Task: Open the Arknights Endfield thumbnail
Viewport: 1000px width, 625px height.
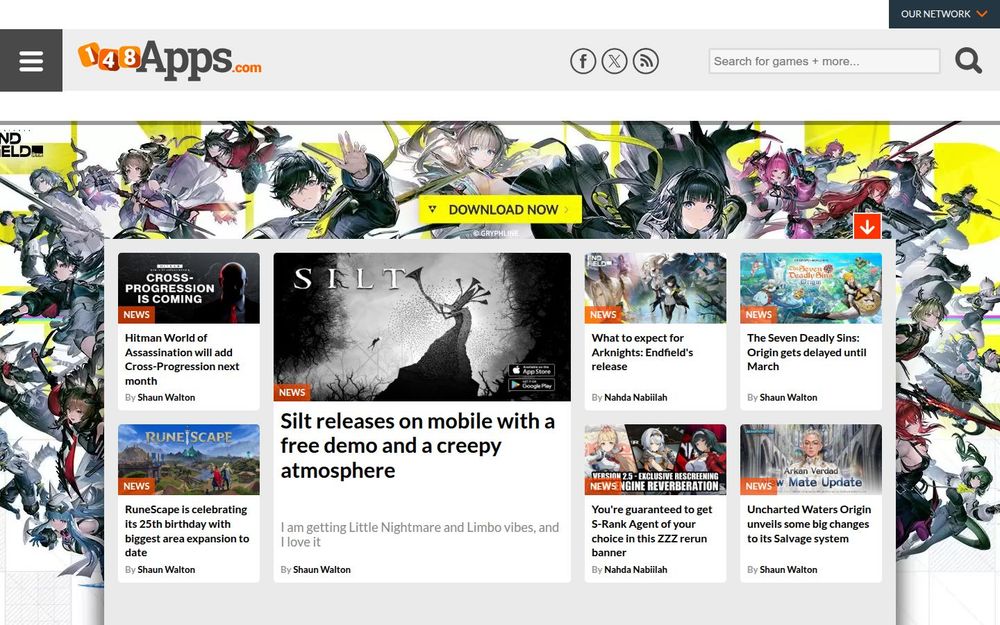Action: coord(655,288)
